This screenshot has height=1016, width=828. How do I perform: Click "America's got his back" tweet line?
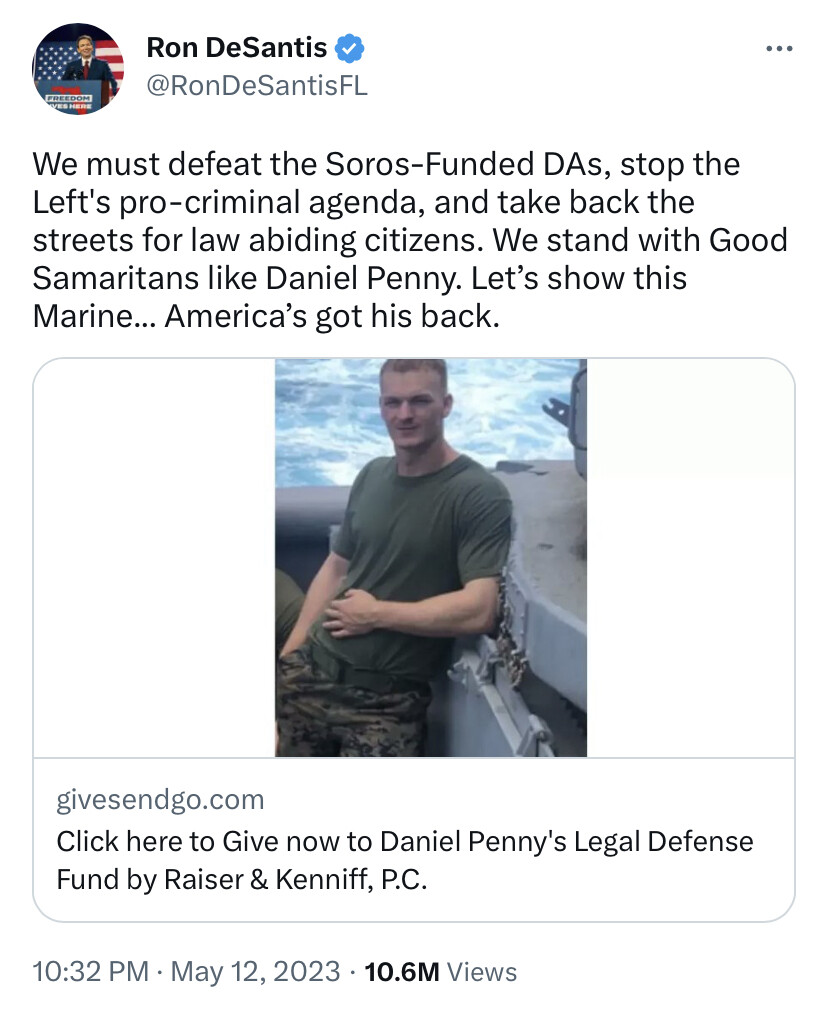(330, 316)
